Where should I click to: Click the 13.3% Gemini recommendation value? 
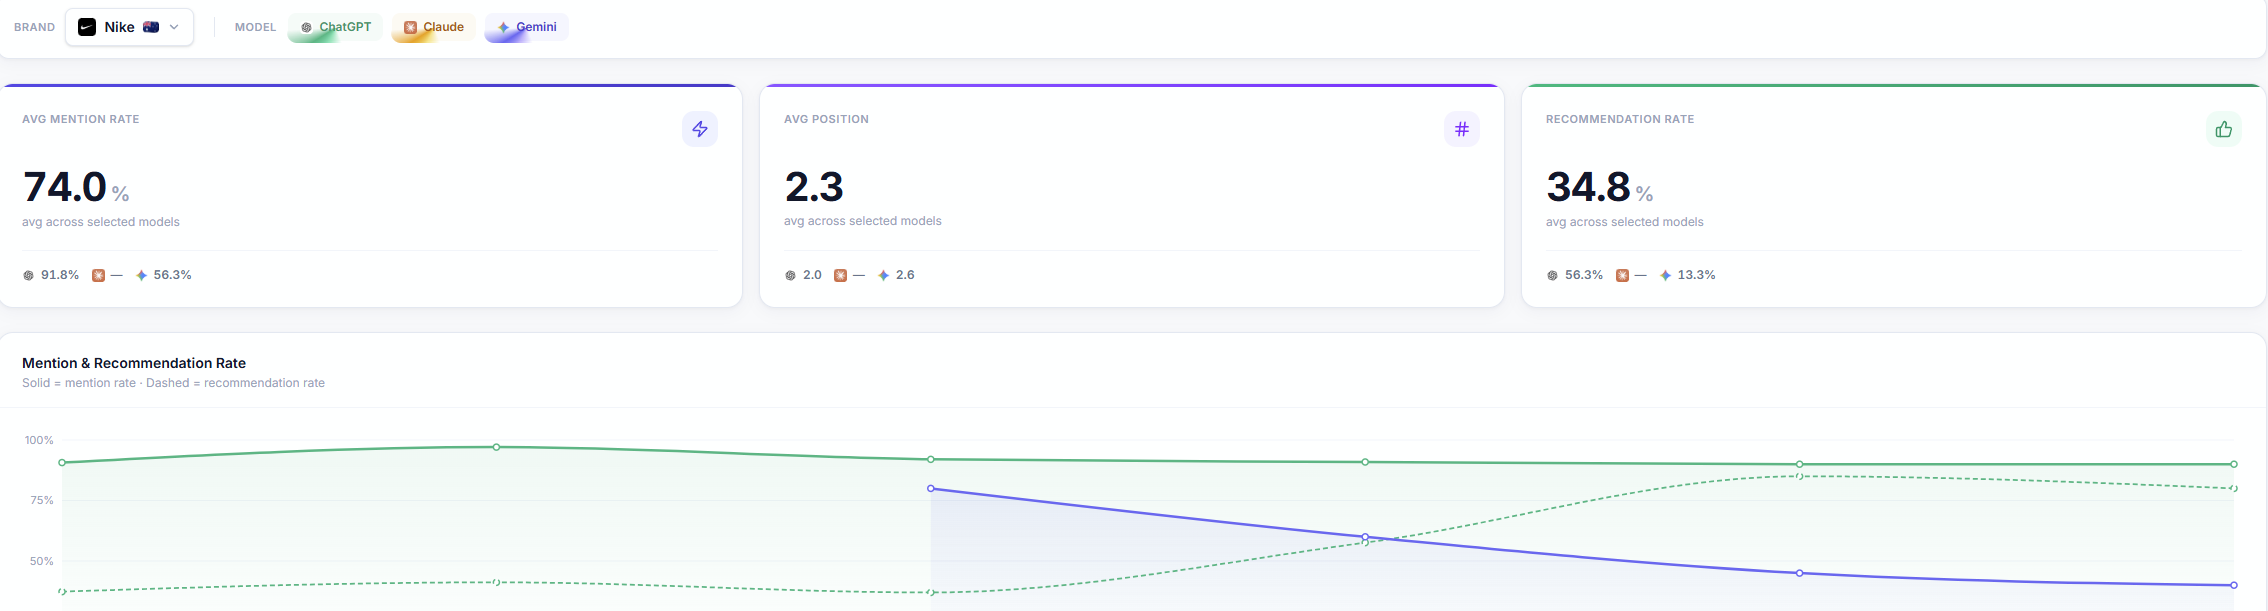click(1696, 275)
